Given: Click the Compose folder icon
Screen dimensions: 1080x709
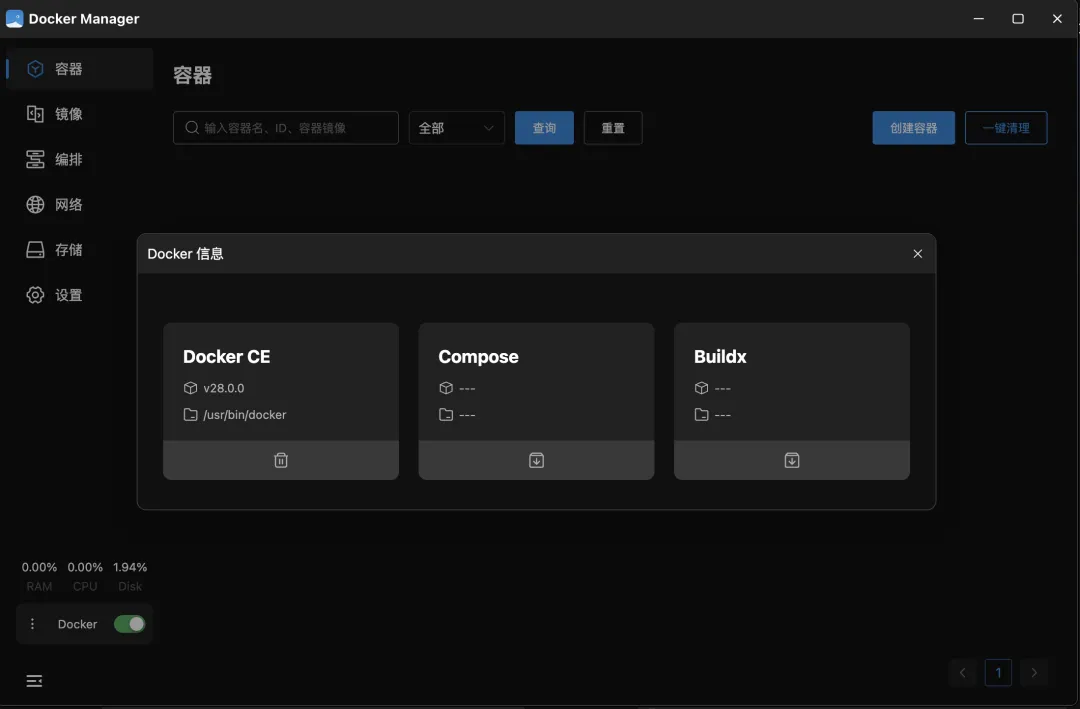Looking at the screenshot, I should (x=446, y=415).
